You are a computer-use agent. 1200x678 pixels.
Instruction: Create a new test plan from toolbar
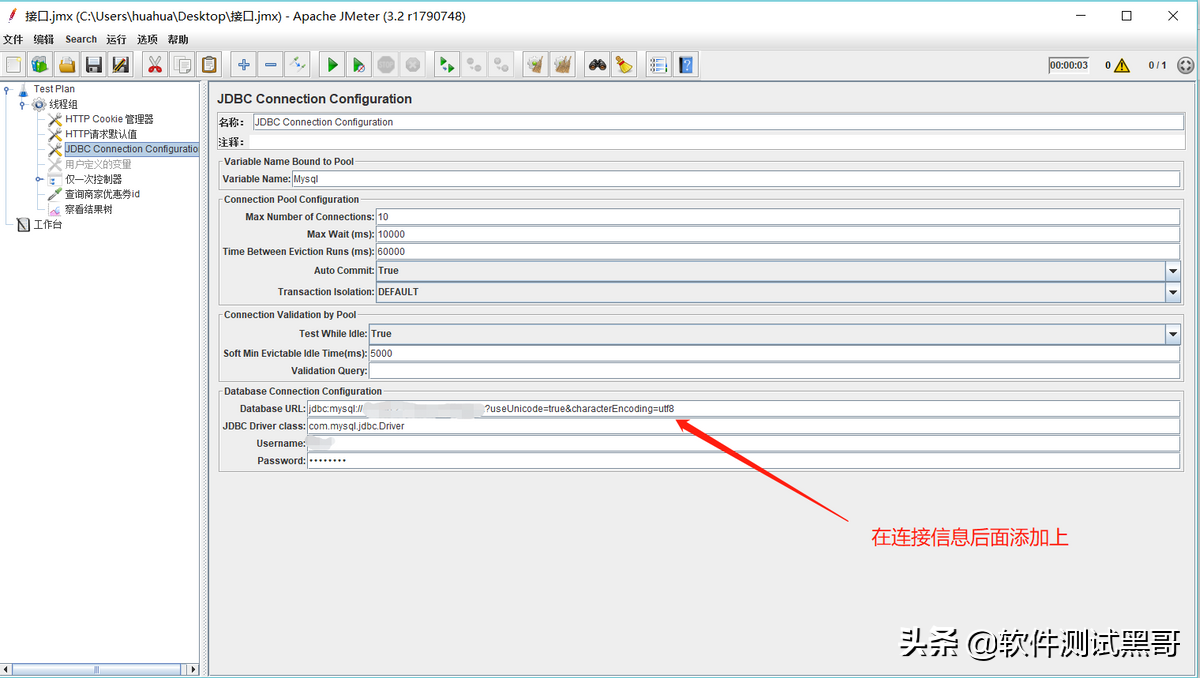pos(13,65)
